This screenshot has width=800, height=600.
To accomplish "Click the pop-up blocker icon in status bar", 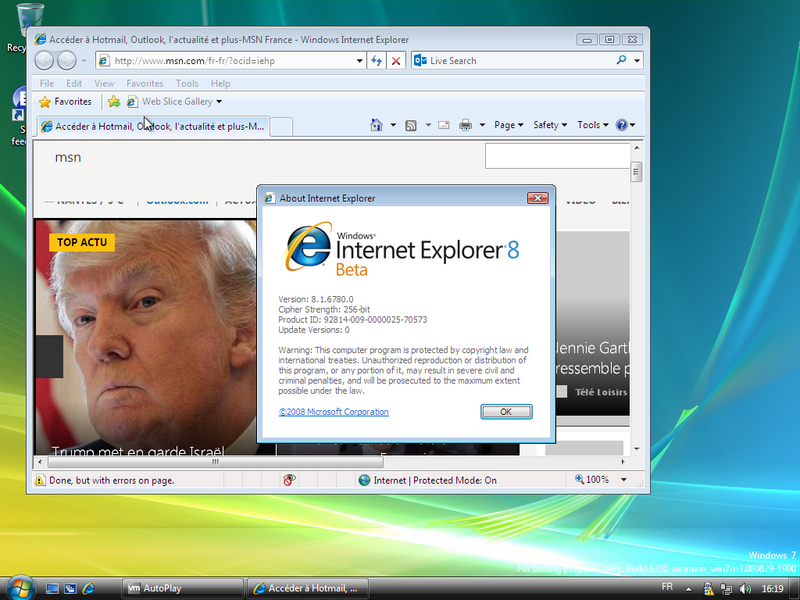I will (x=289, y=480).
